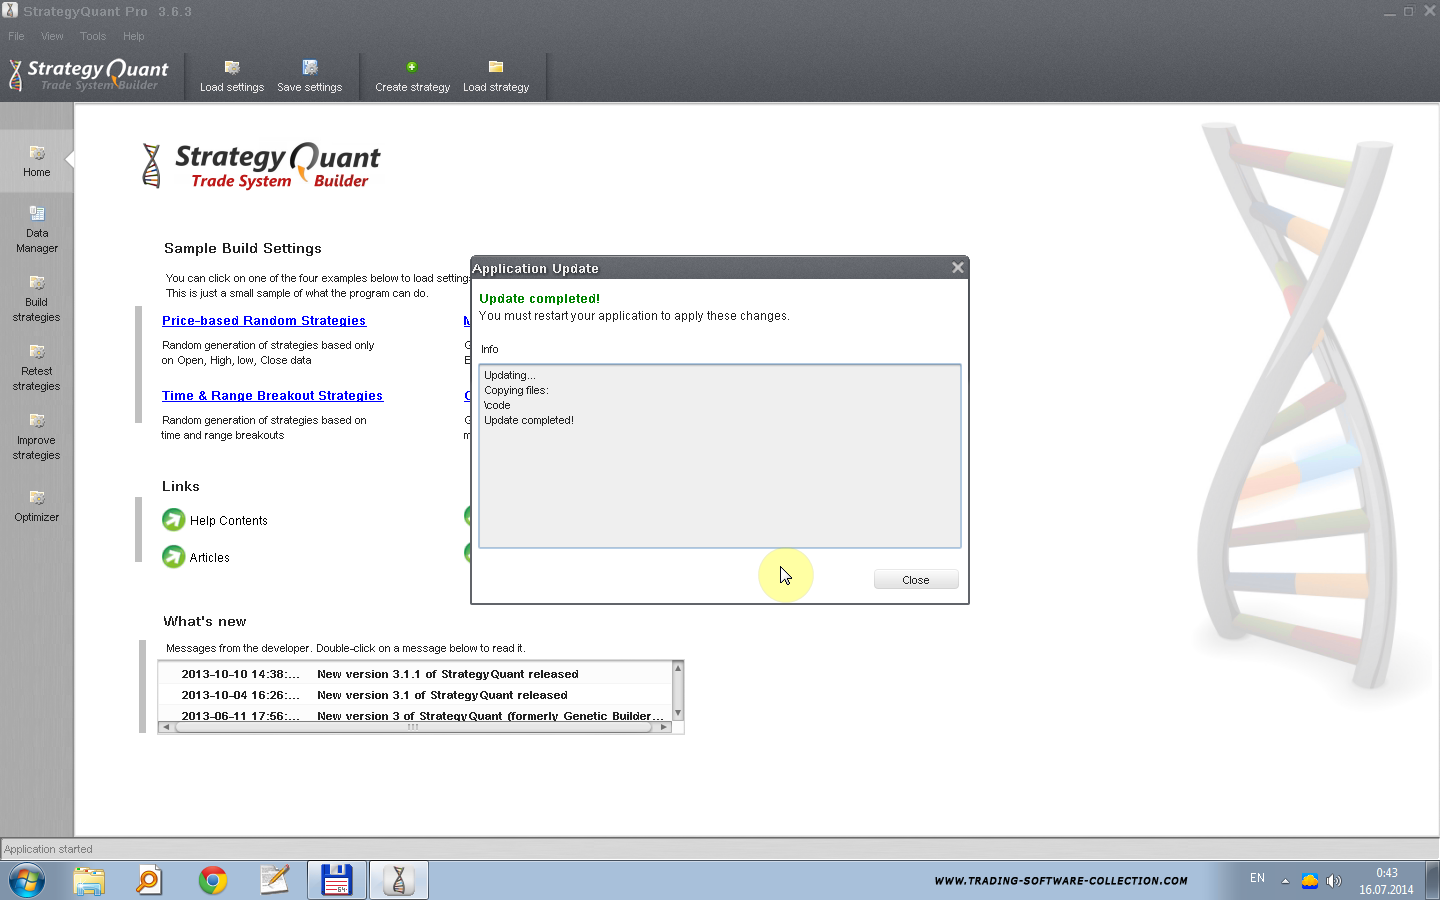Select Build strategies in sidebar

(x=37, y=284)
